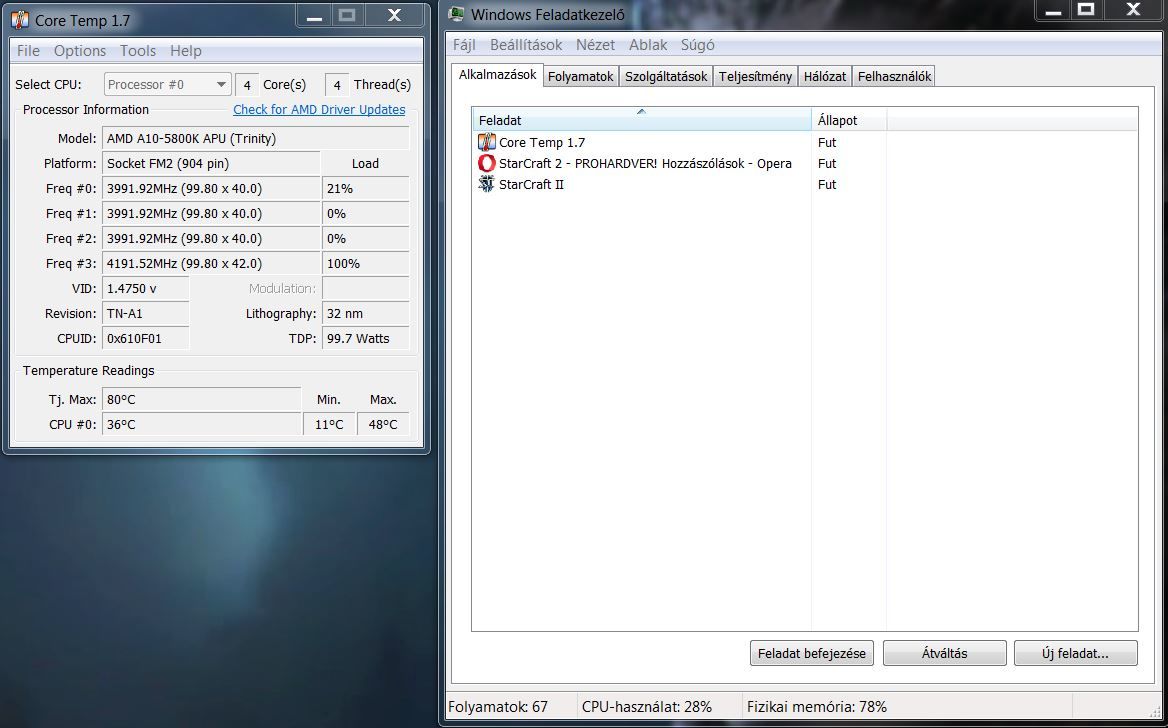Click the Tj. Max value 80°C

click(x=201, y=399)
